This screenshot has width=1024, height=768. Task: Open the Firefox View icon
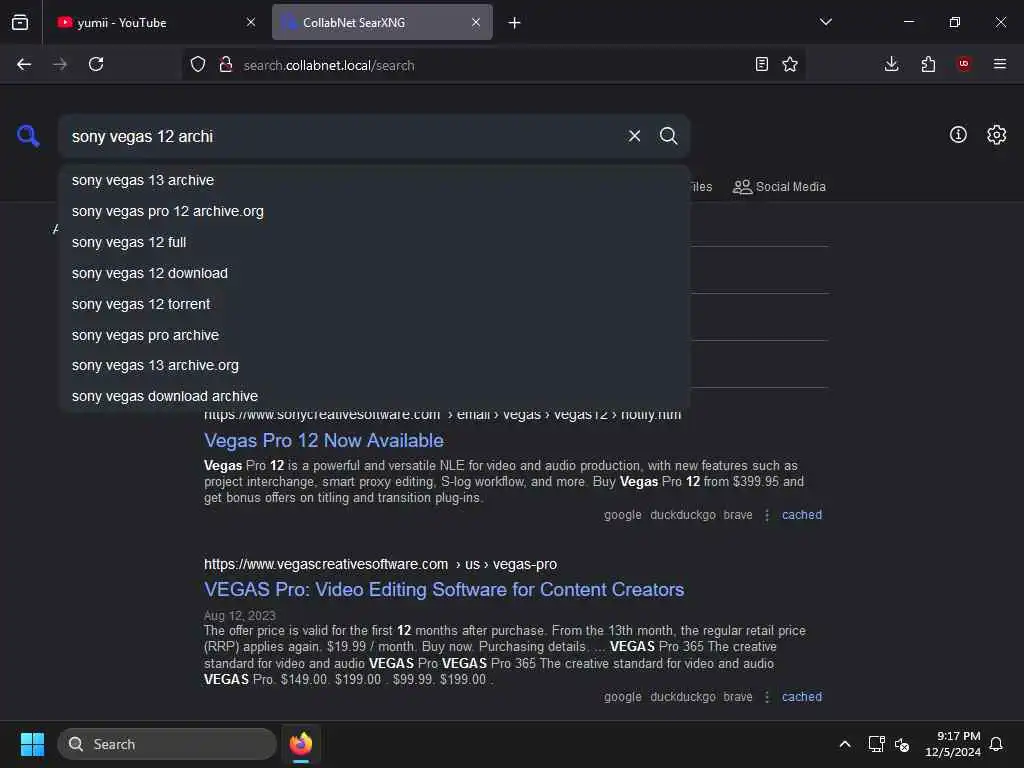pyautogui.click(x=20, y=23)
